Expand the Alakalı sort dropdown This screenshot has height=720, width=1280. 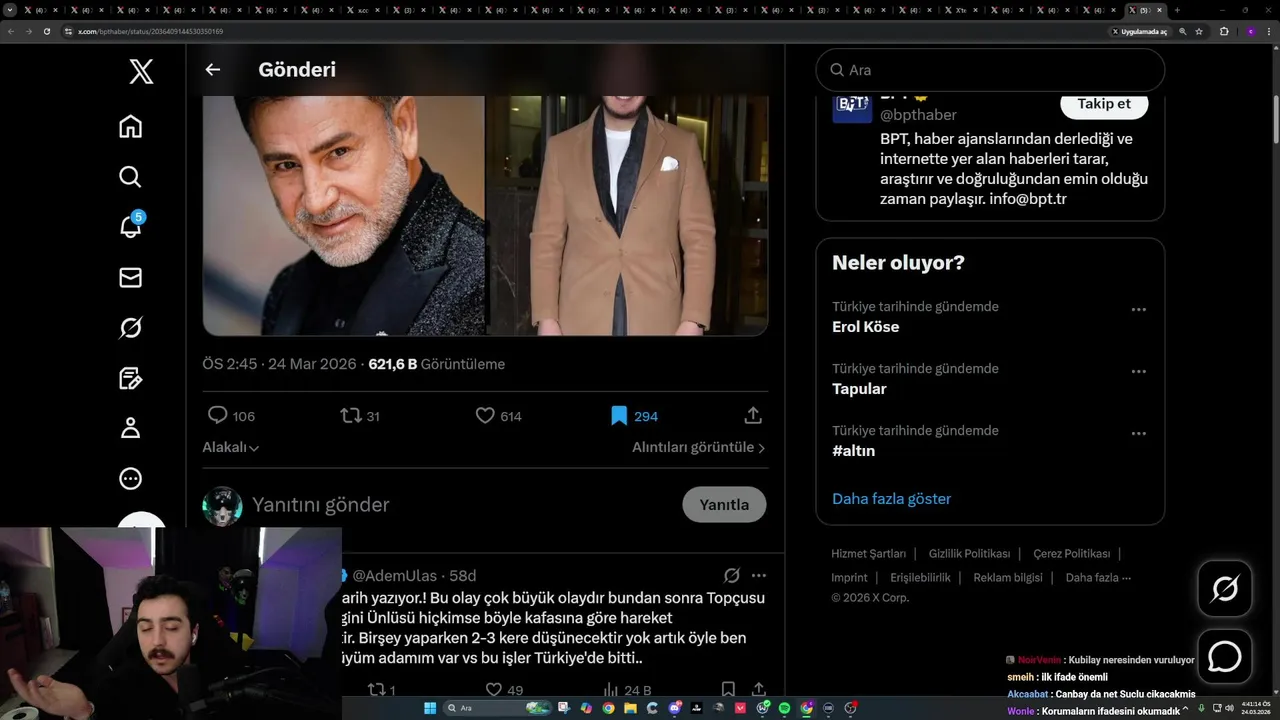(x=231, y=447)
